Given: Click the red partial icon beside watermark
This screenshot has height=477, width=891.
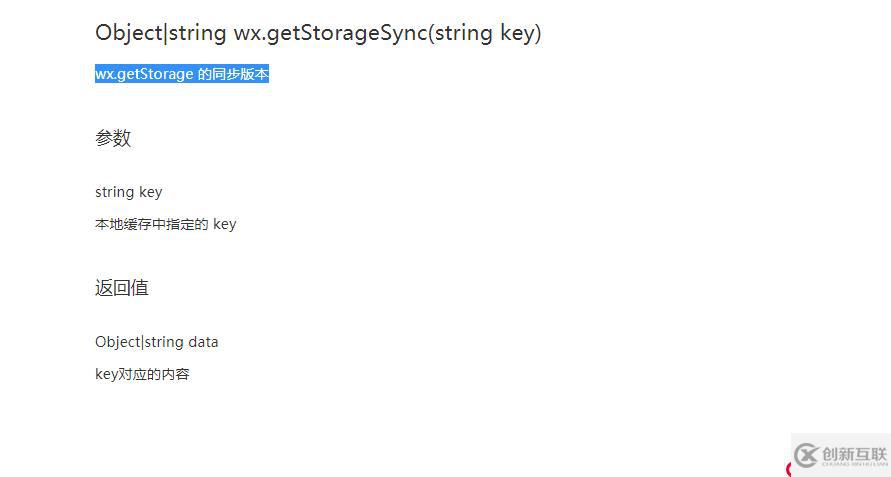Looking at the screenshot, I should 788,470.
